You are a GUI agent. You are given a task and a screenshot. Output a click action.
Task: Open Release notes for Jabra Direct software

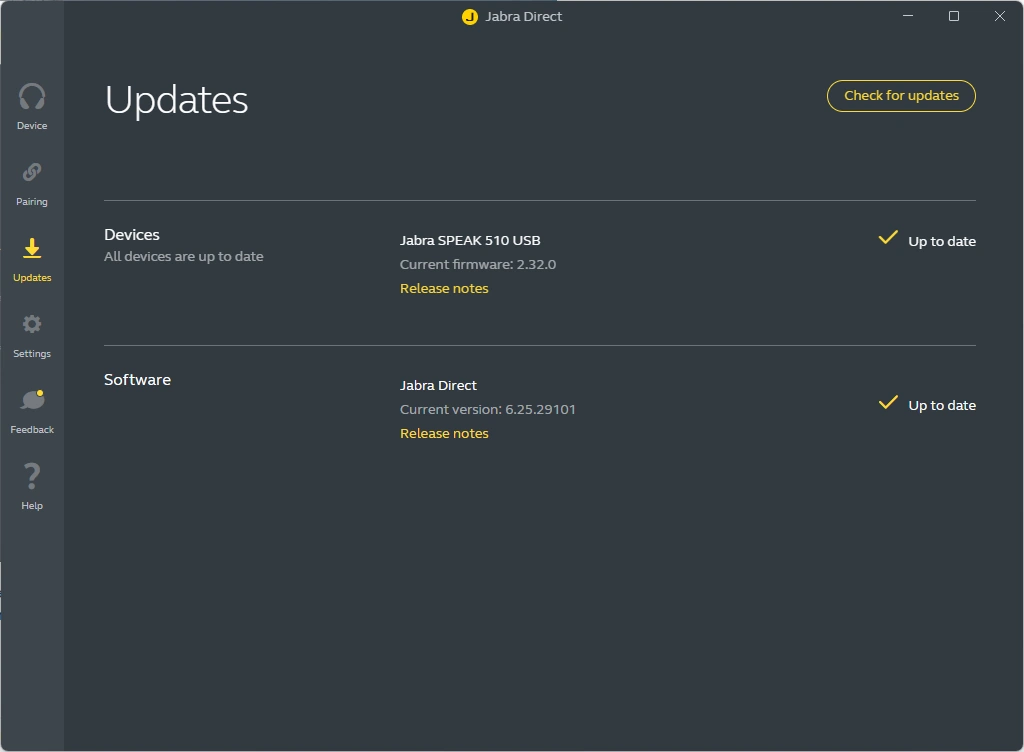click(444, 434)
